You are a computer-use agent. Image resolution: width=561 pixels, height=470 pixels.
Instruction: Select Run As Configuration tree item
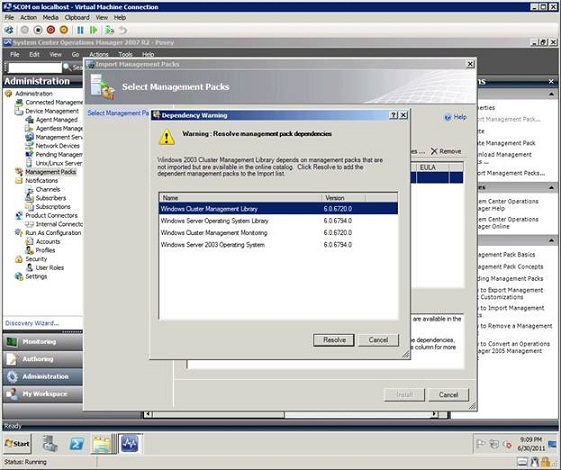tap(53, 233)
